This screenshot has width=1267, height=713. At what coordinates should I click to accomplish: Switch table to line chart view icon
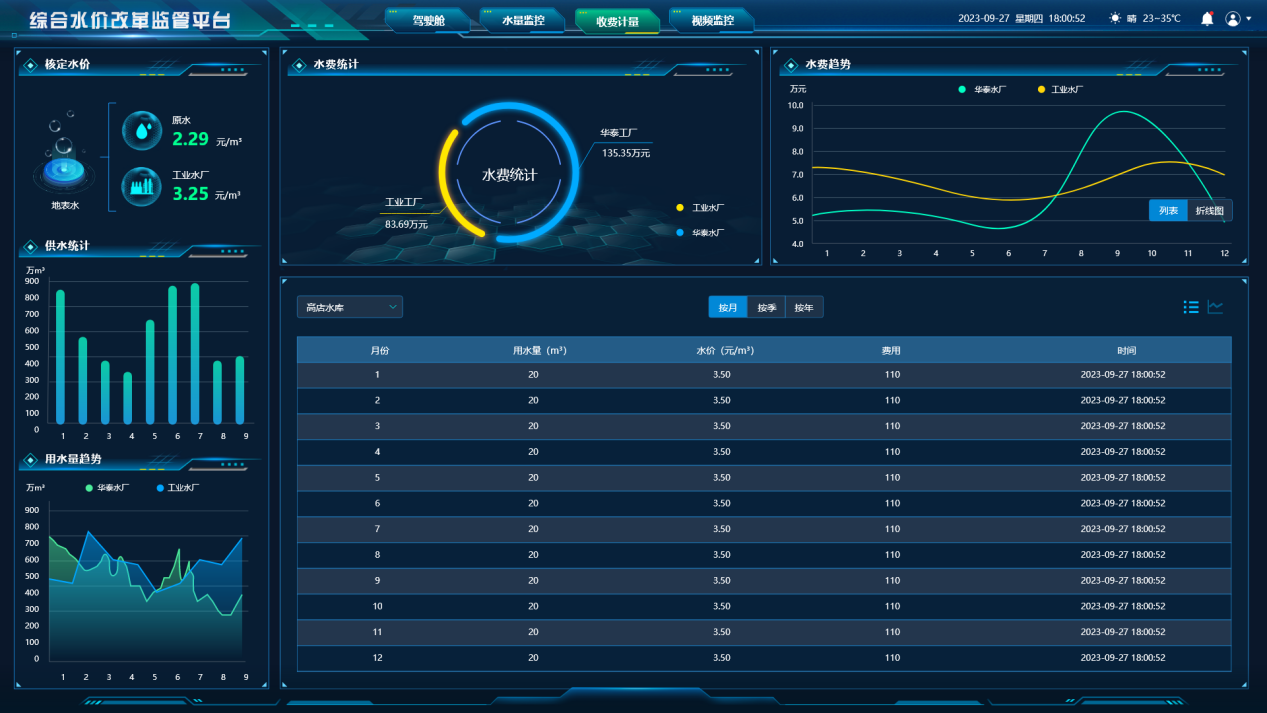click(x=1215, y=307)
